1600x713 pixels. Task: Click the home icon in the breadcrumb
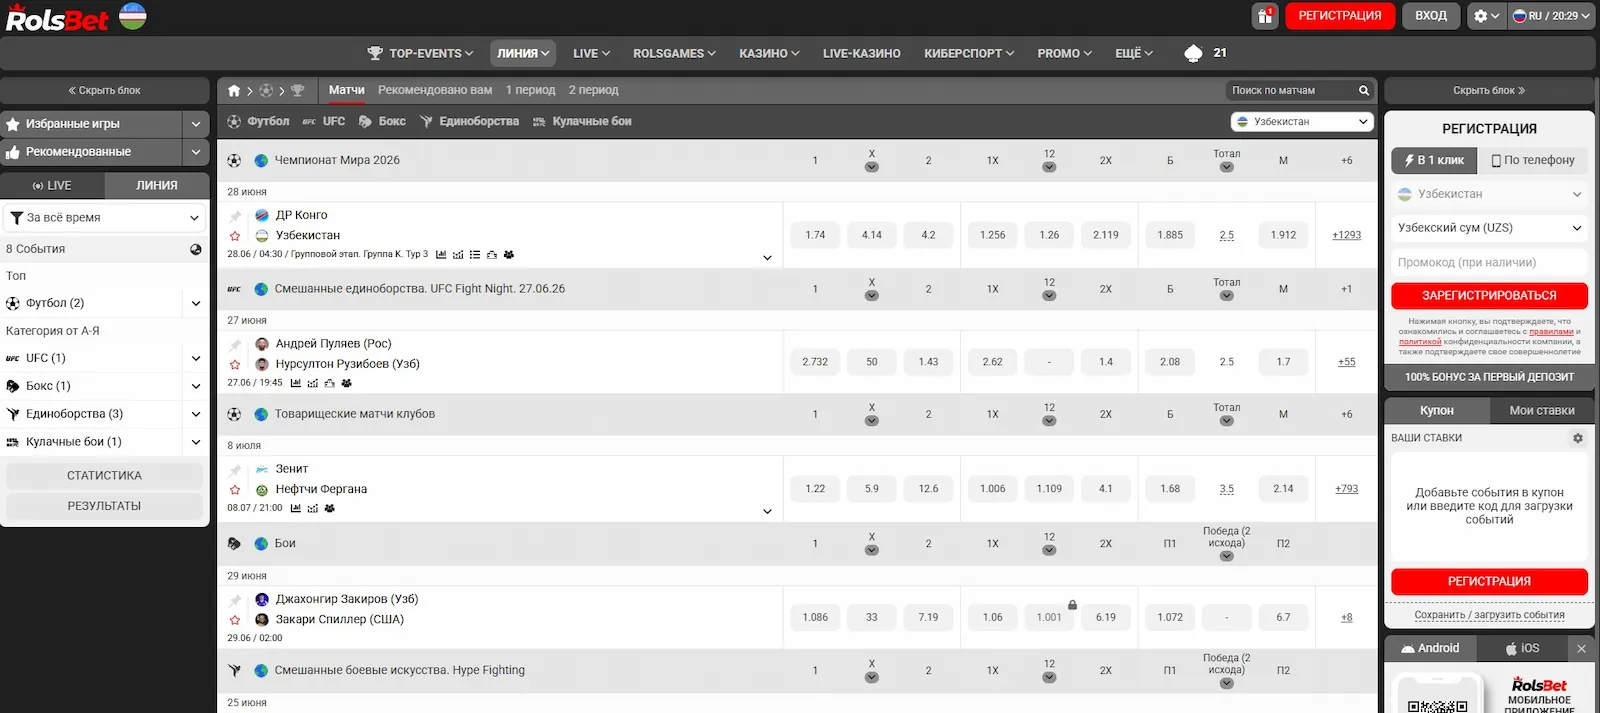coord(234,90)
